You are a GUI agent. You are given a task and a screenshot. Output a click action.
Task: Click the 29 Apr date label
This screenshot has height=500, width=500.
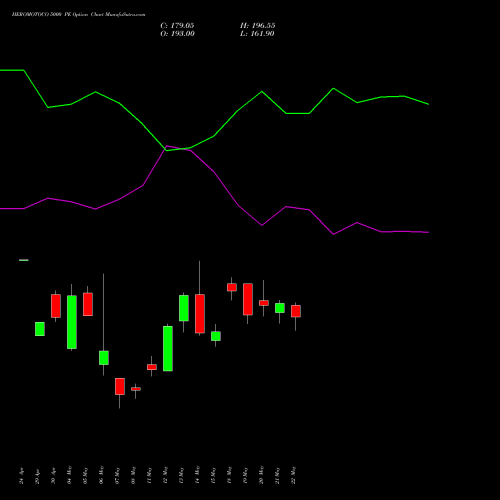coord(38,477)
